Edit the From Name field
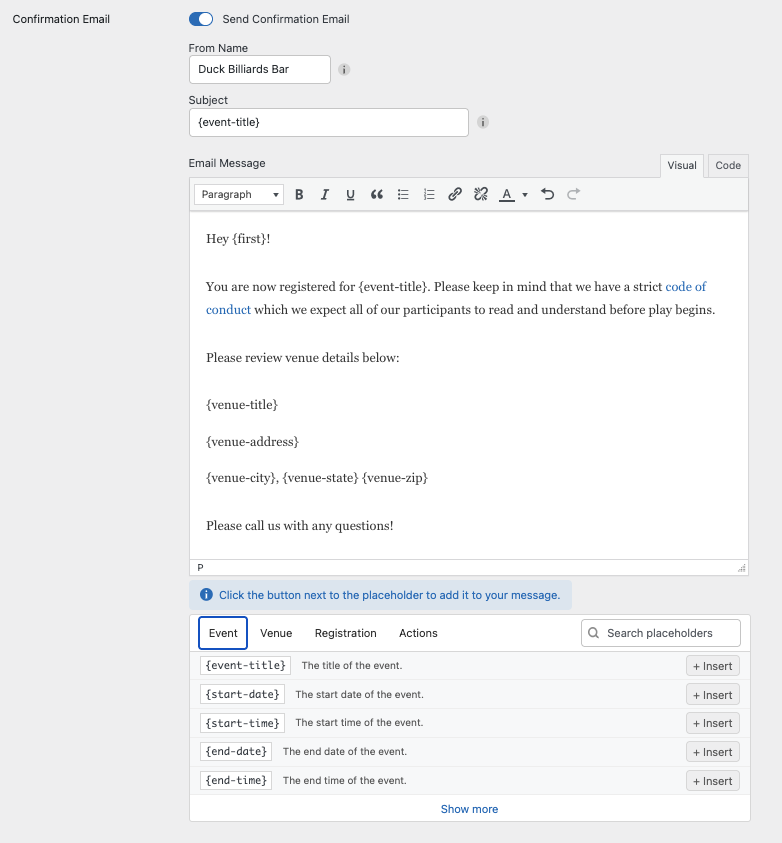782x843 pixels. click(260, 69)
